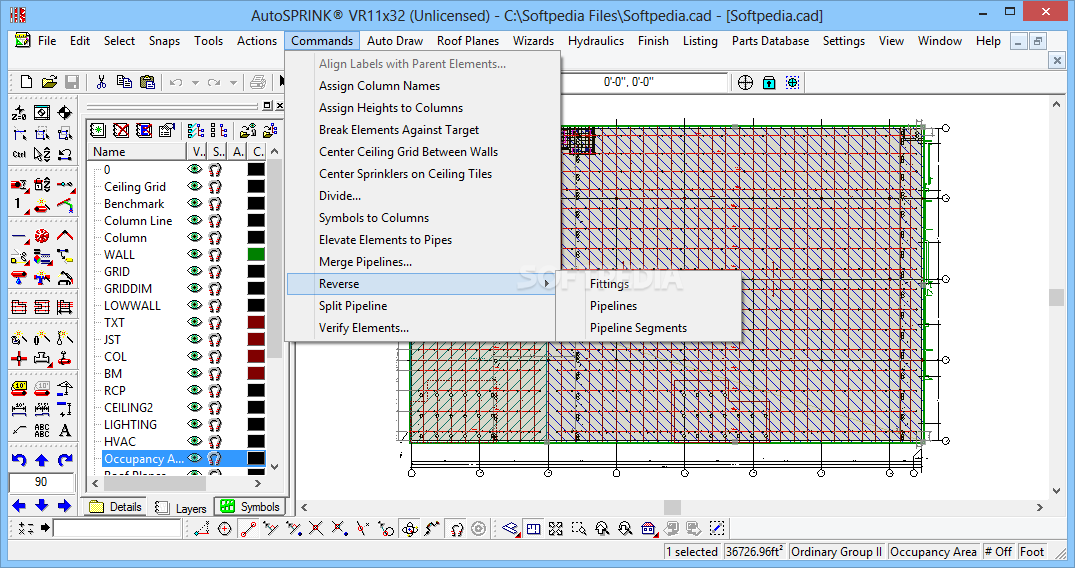Image resolution: width=1075 pixels, height=568 pixels.
Task: Click the delete layer red X icon
Action: point(121,130)
